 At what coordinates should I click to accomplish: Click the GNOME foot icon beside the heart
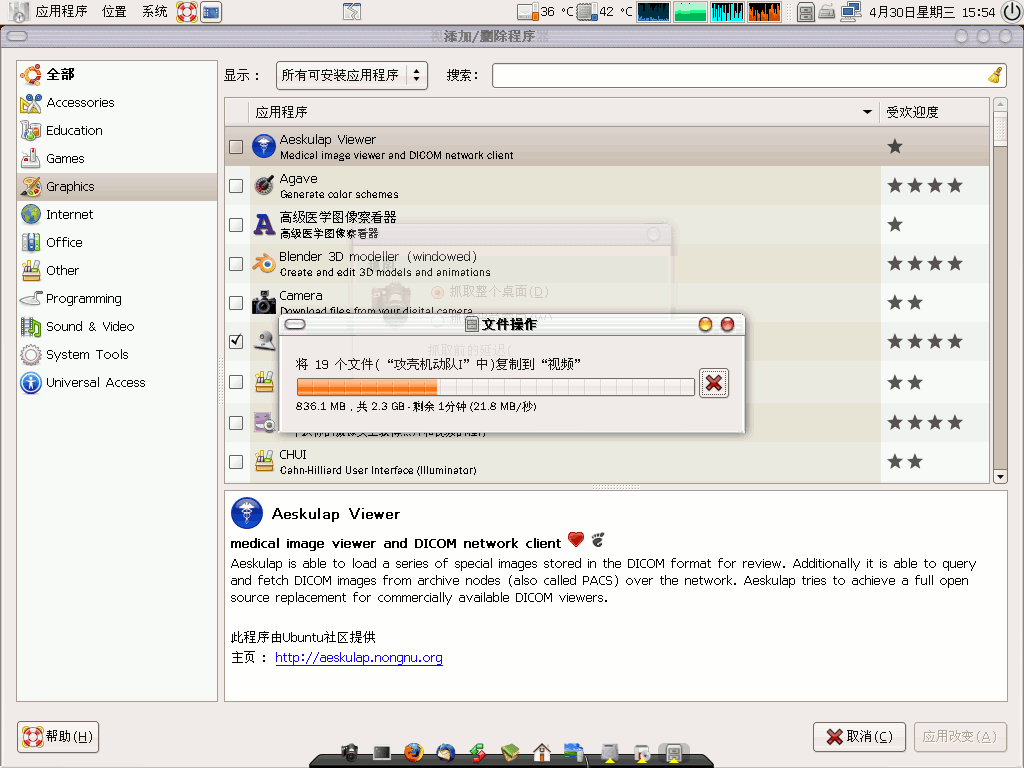coord(598,539)
